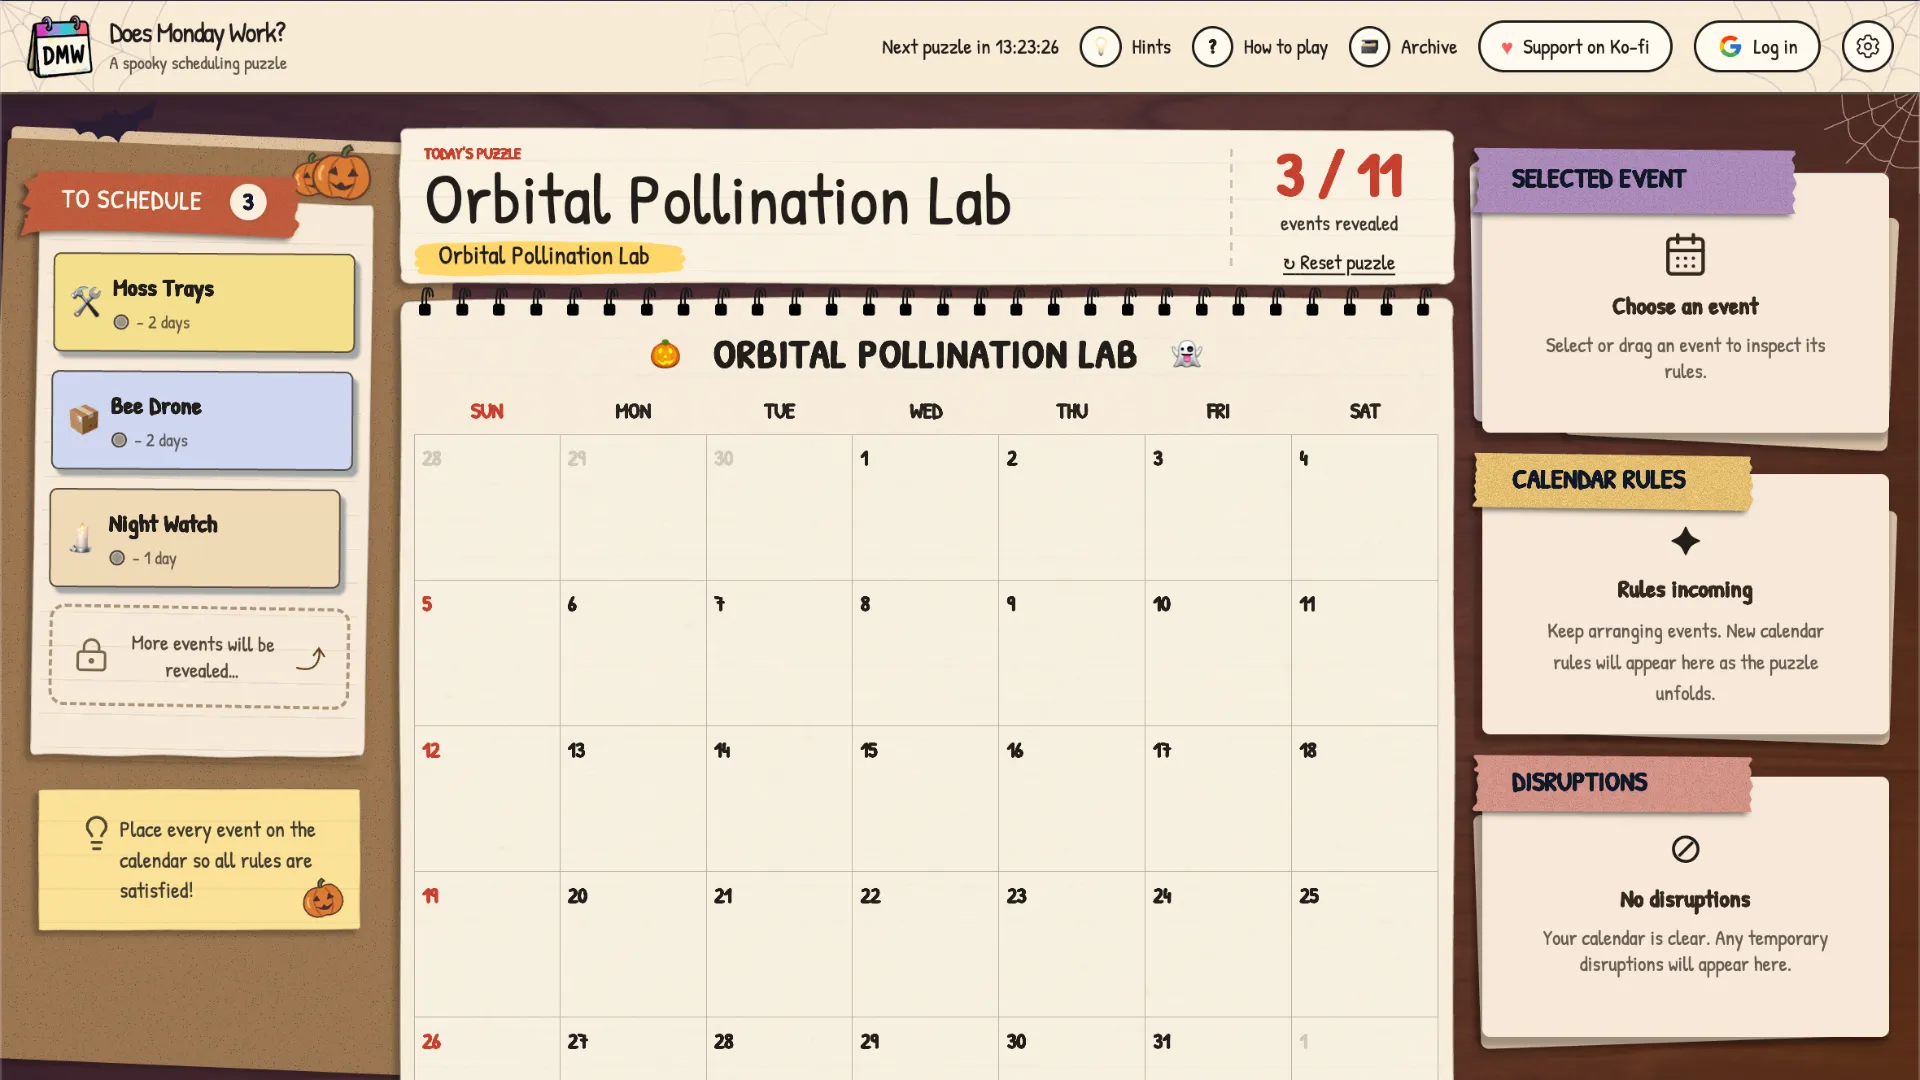Screen dimensions: 1920x1080
Task: Click the Wednesday 1 calendar cell
Action: tap(925, 507)
